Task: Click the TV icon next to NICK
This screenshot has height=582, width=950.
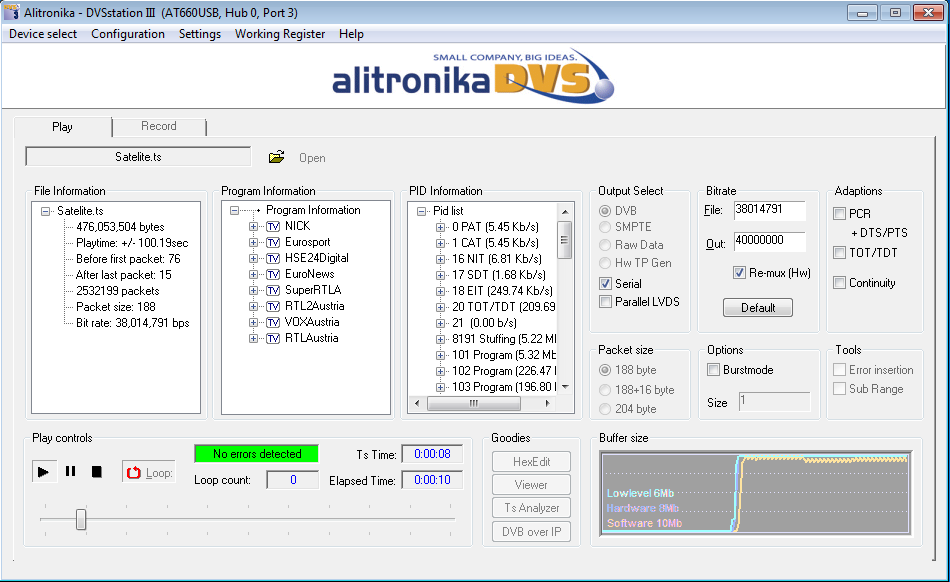Action: [x=273, y=226]
